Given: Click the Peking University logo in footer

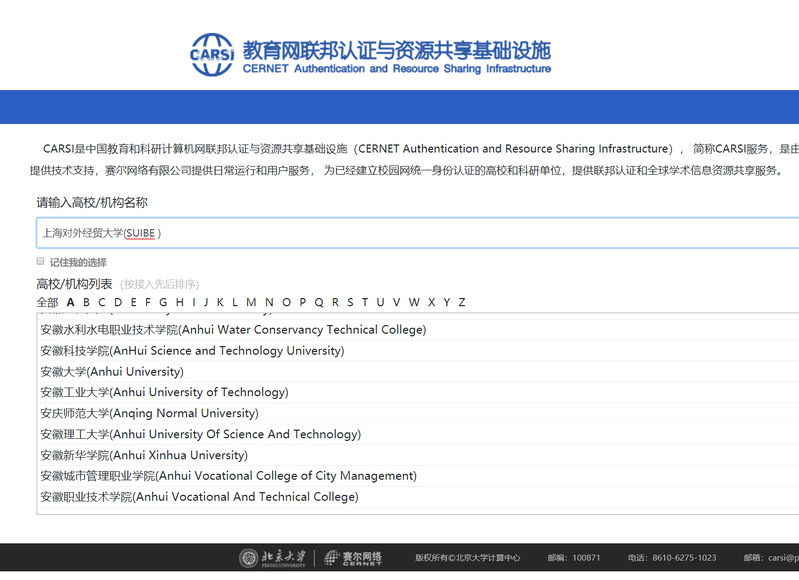Looking at the screenshot, I should 273,558.
